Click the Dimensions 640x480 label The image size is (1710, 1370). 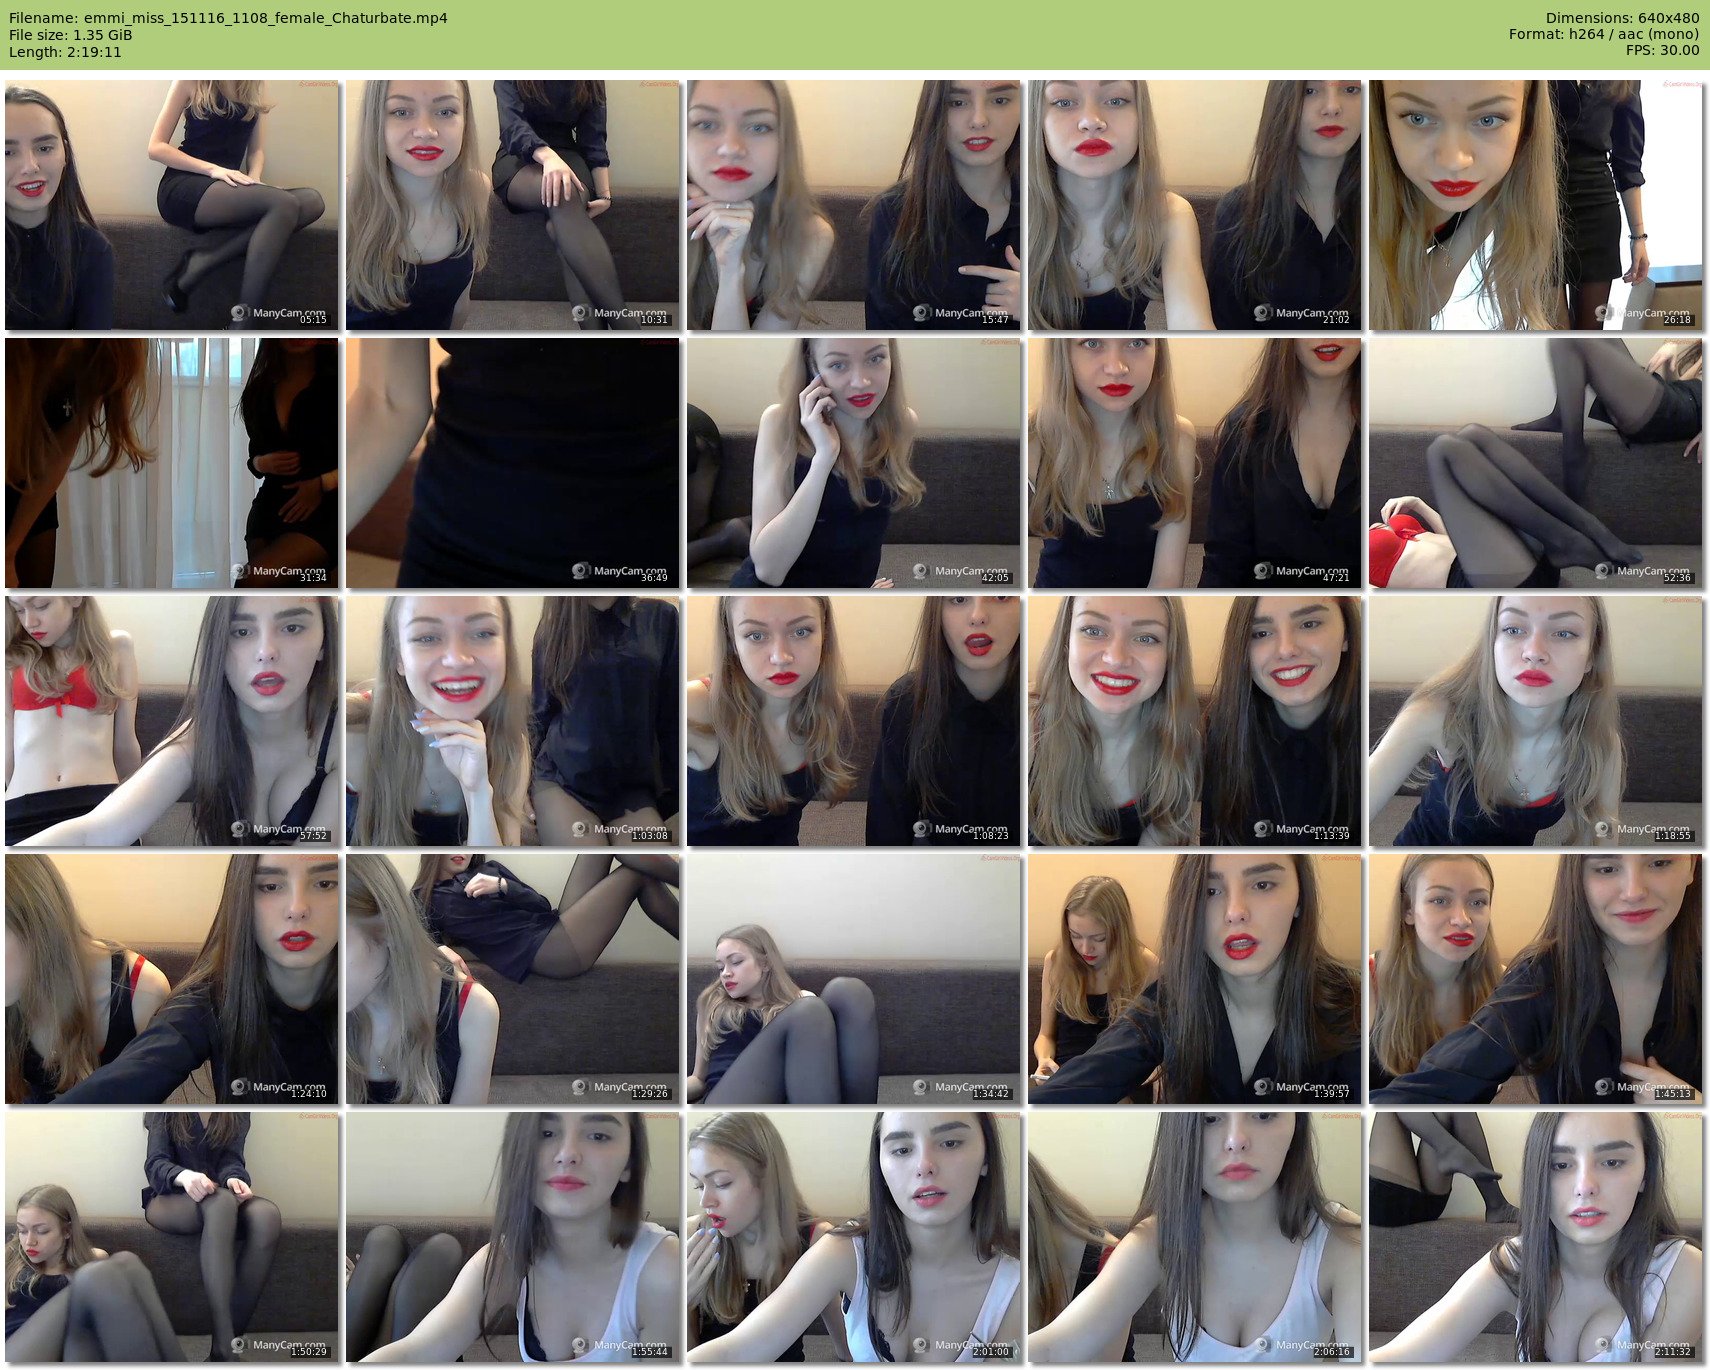[1622, 18]
